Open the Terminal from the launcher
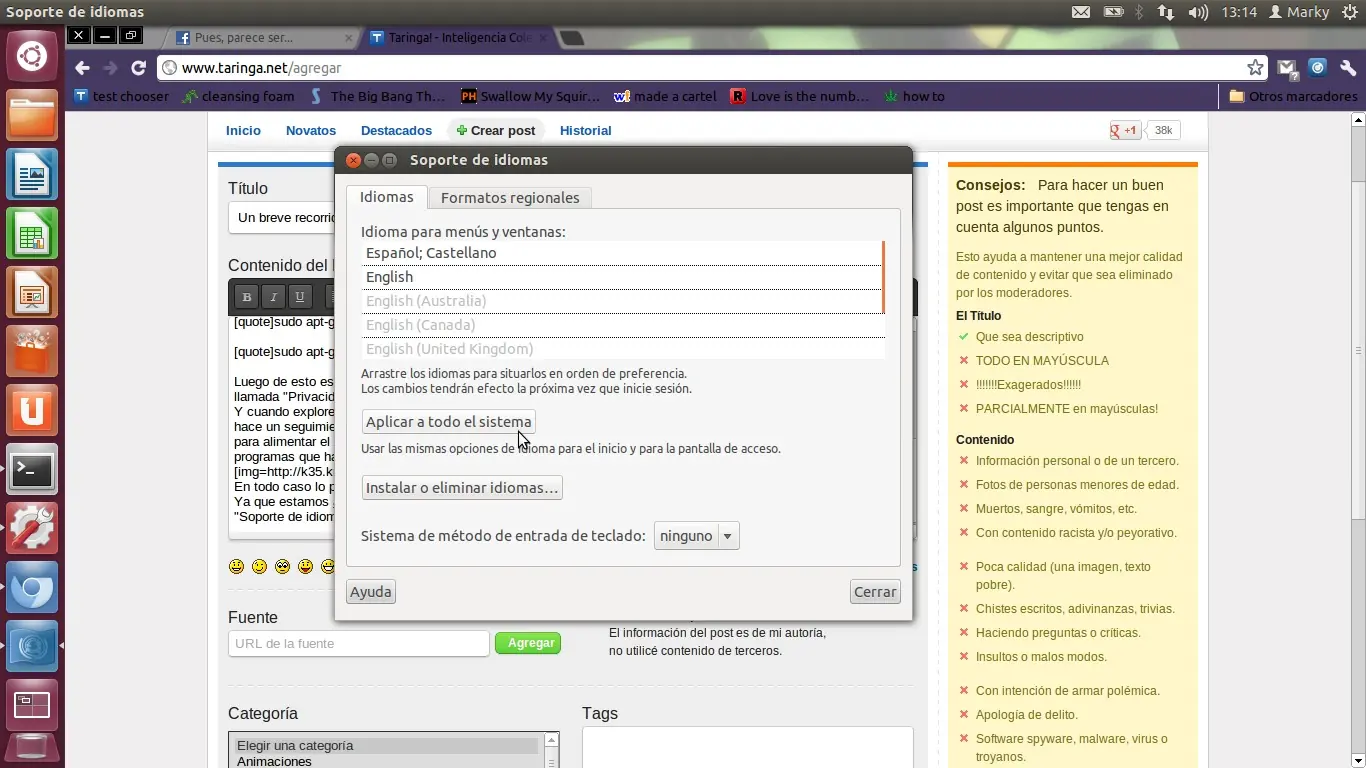 (32, 469)
